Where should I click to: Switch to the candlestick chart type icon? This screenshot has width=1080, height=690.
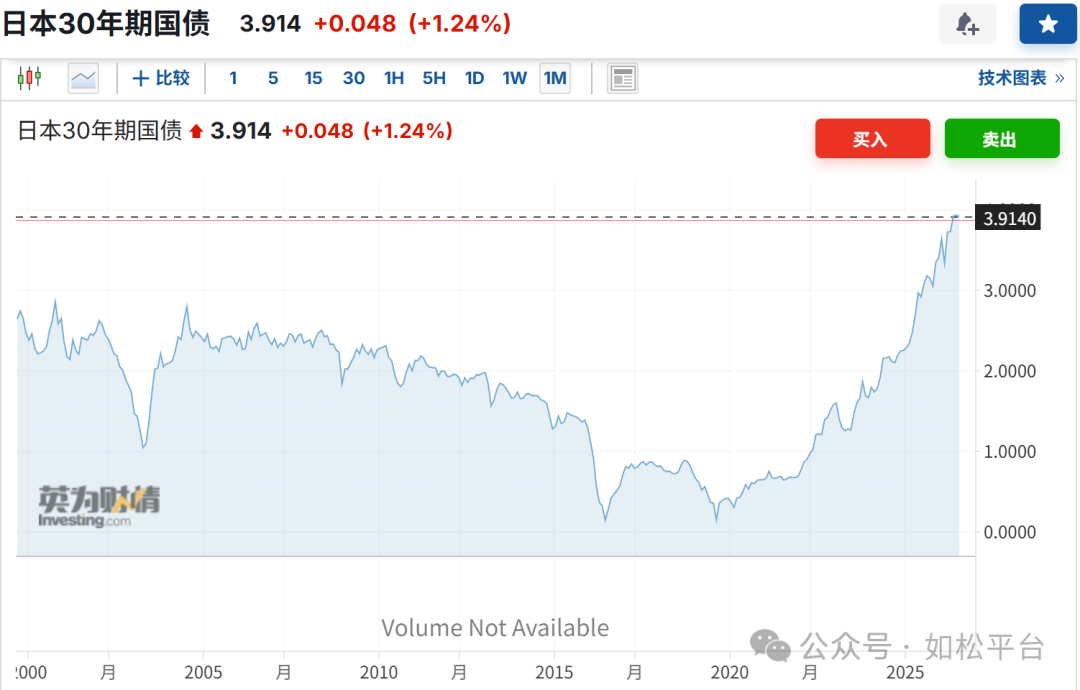[x=30, y=78]
